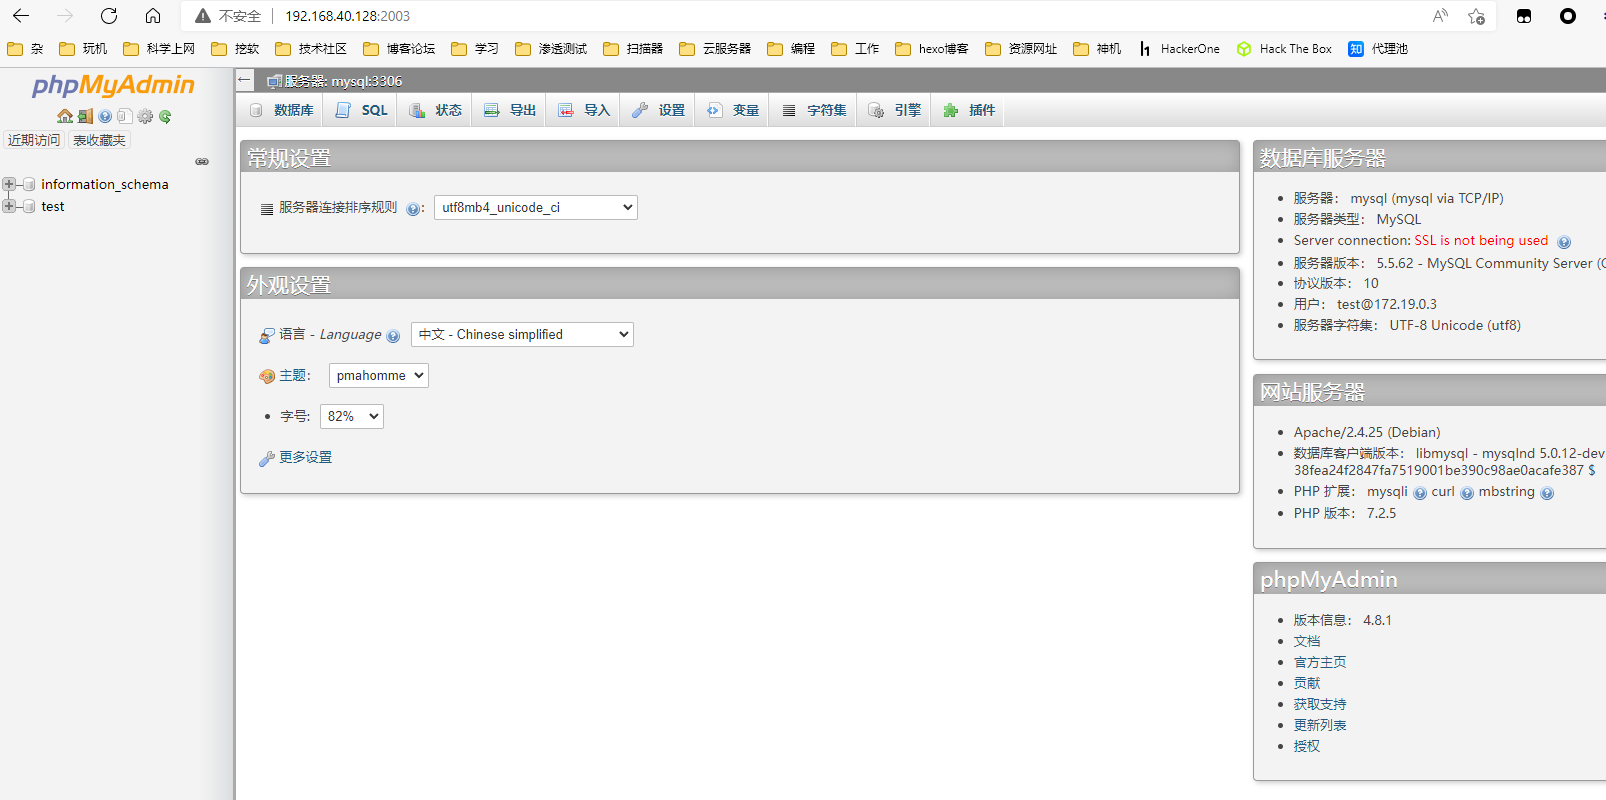Select test database name in tree
The image size is (1606, 800).
coord(53,206)
